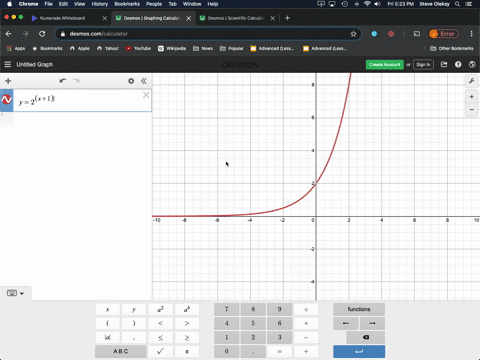The width and height of the screenshot is (480, 360).
Task: Add a new expression item with plus
Action: (8, 81)
